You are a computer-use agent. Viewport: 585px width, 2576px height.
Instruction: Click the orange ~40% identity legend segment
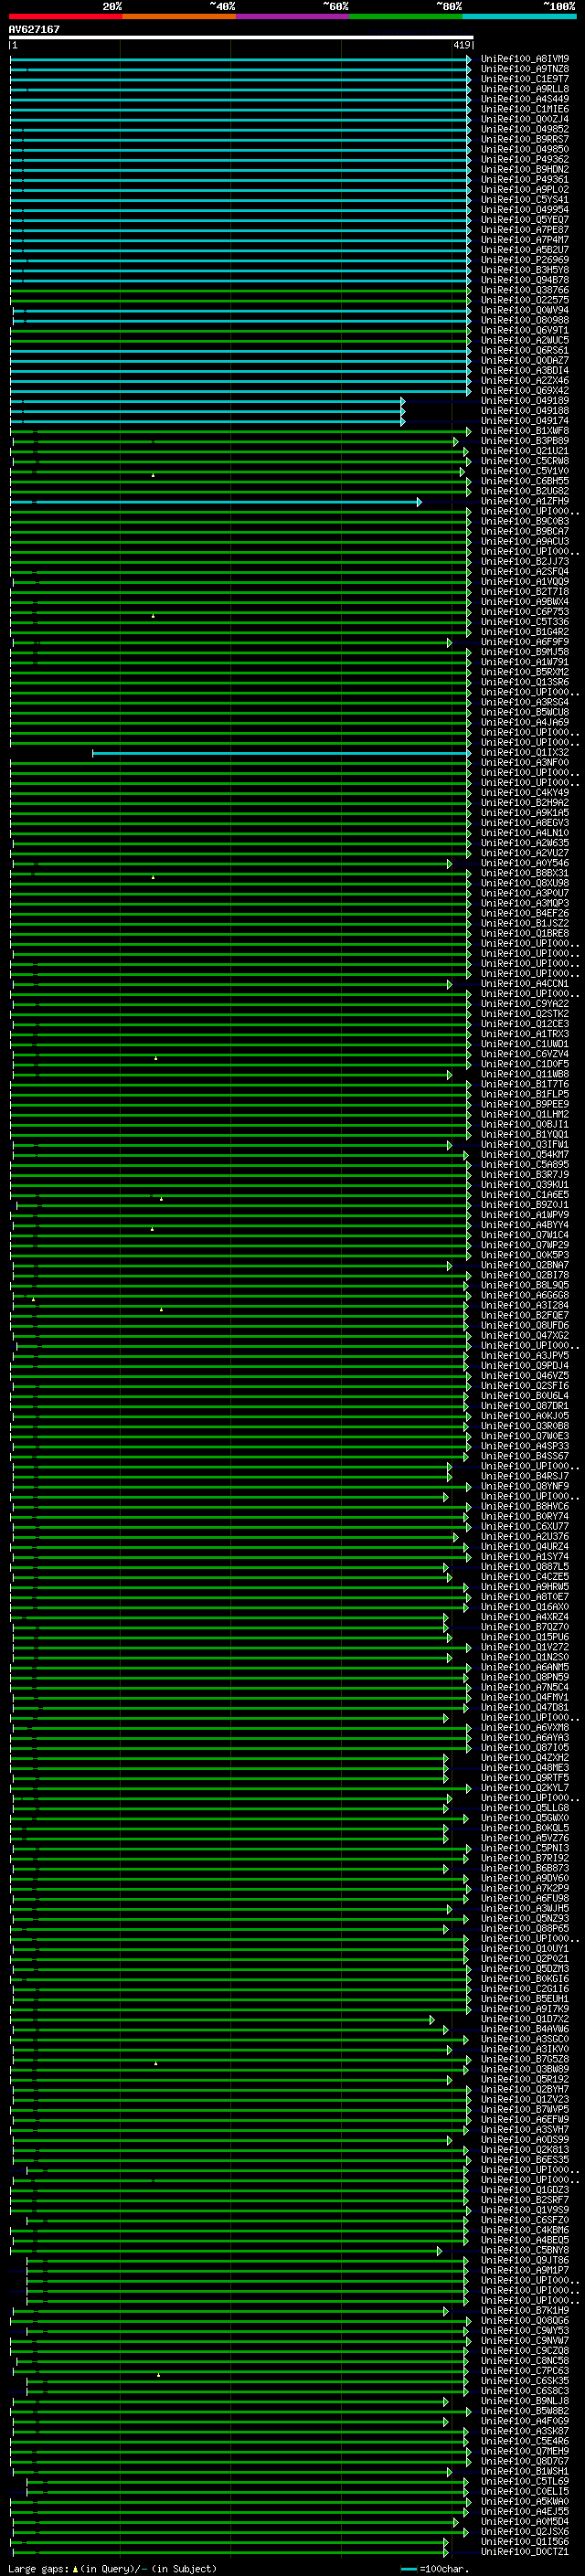pyautogui.click(x=179, y=16)
